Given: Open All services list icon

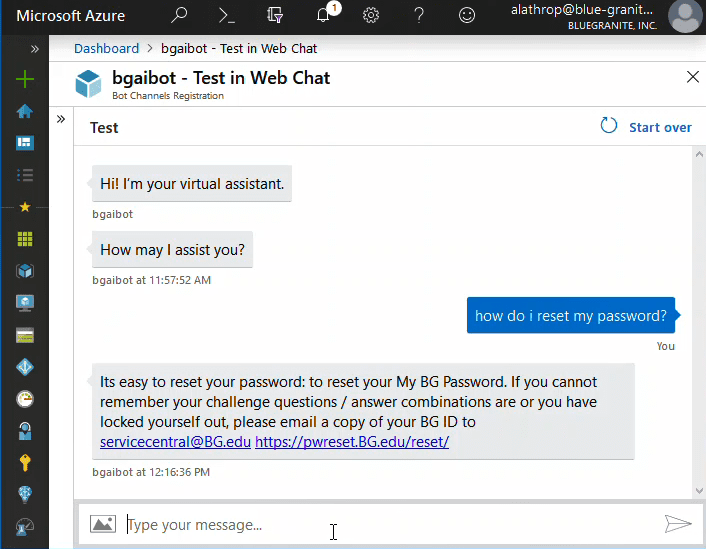Looking at the screenshot, I should tap(25, 175).
